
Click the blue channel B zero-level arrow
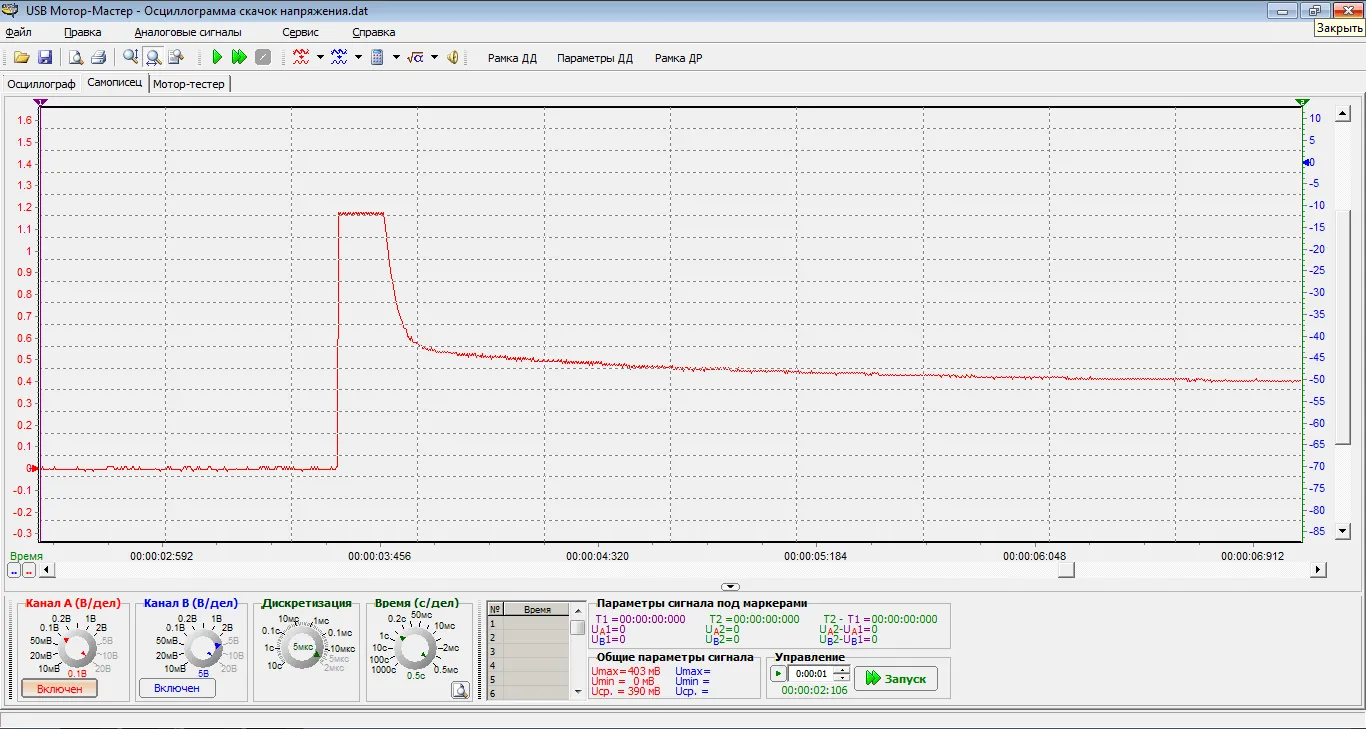(1306, 161)
